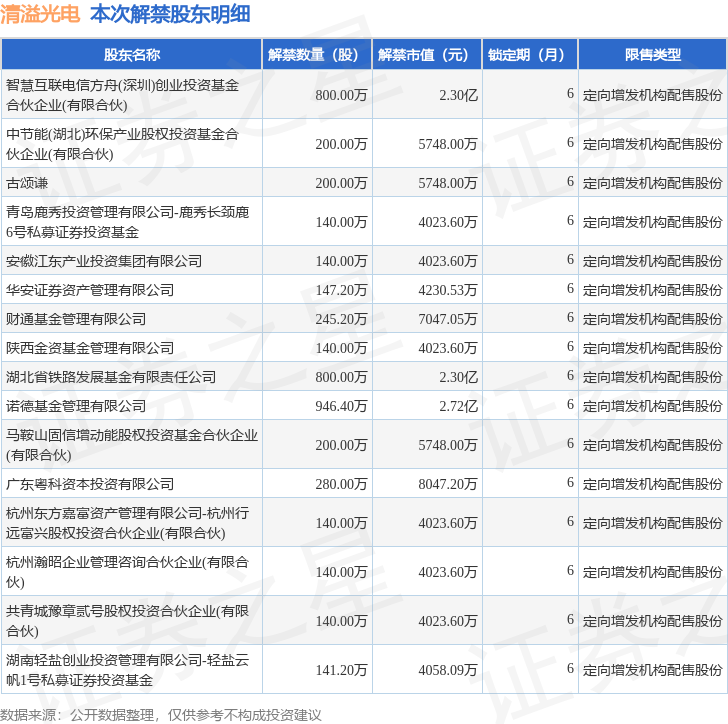This screenshot has height=724, width=728.
Task: Click the 股东名称 column header
Action: point(132,55)
